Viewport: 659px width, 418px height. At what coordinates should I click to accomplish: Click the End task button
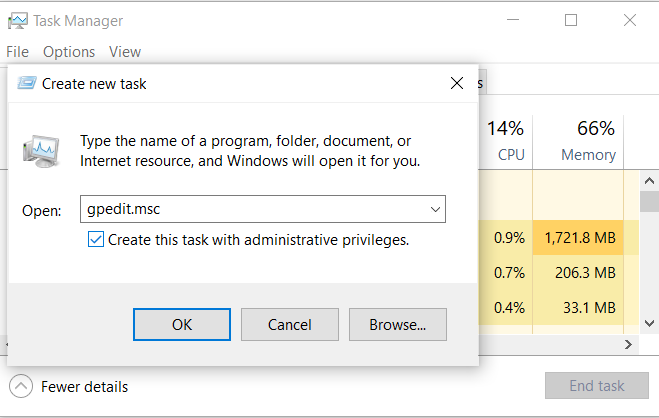coord(597,385)
